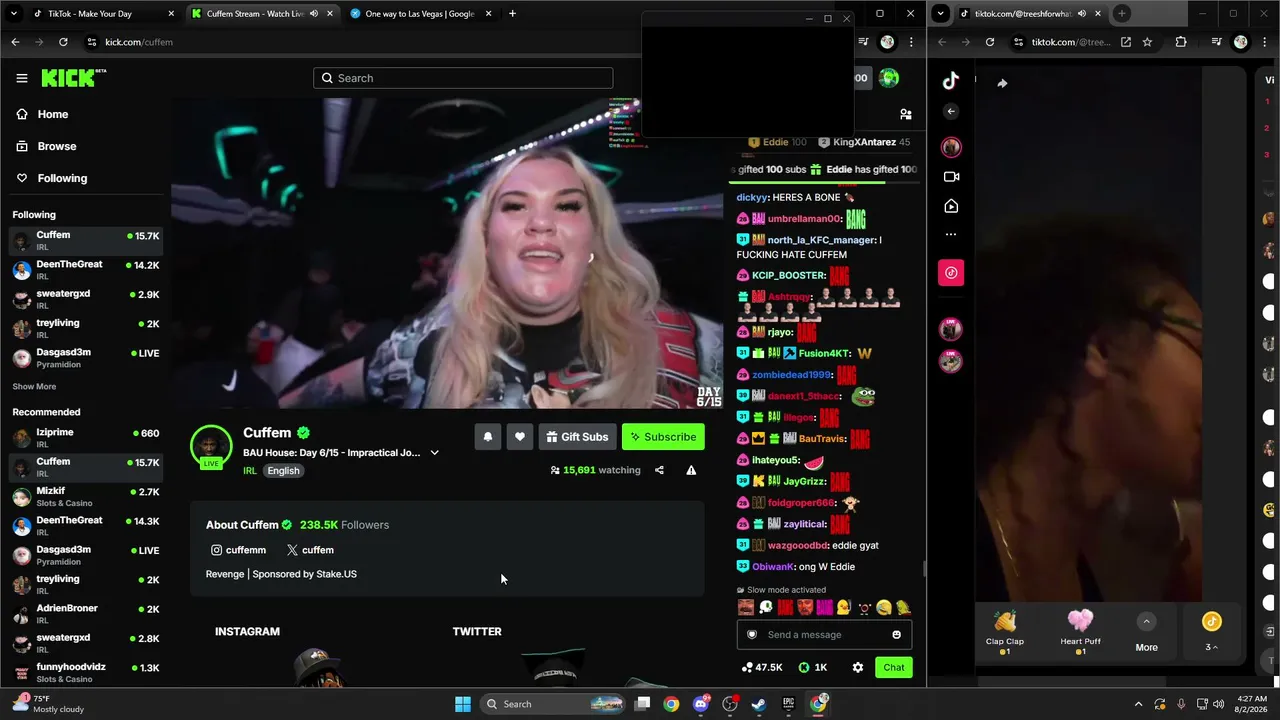Open the TikTok LIVE home icon in the sidebar
The height and width of the screenshot is (720, 1280).
pyautogui.click(x=951, y=206)
